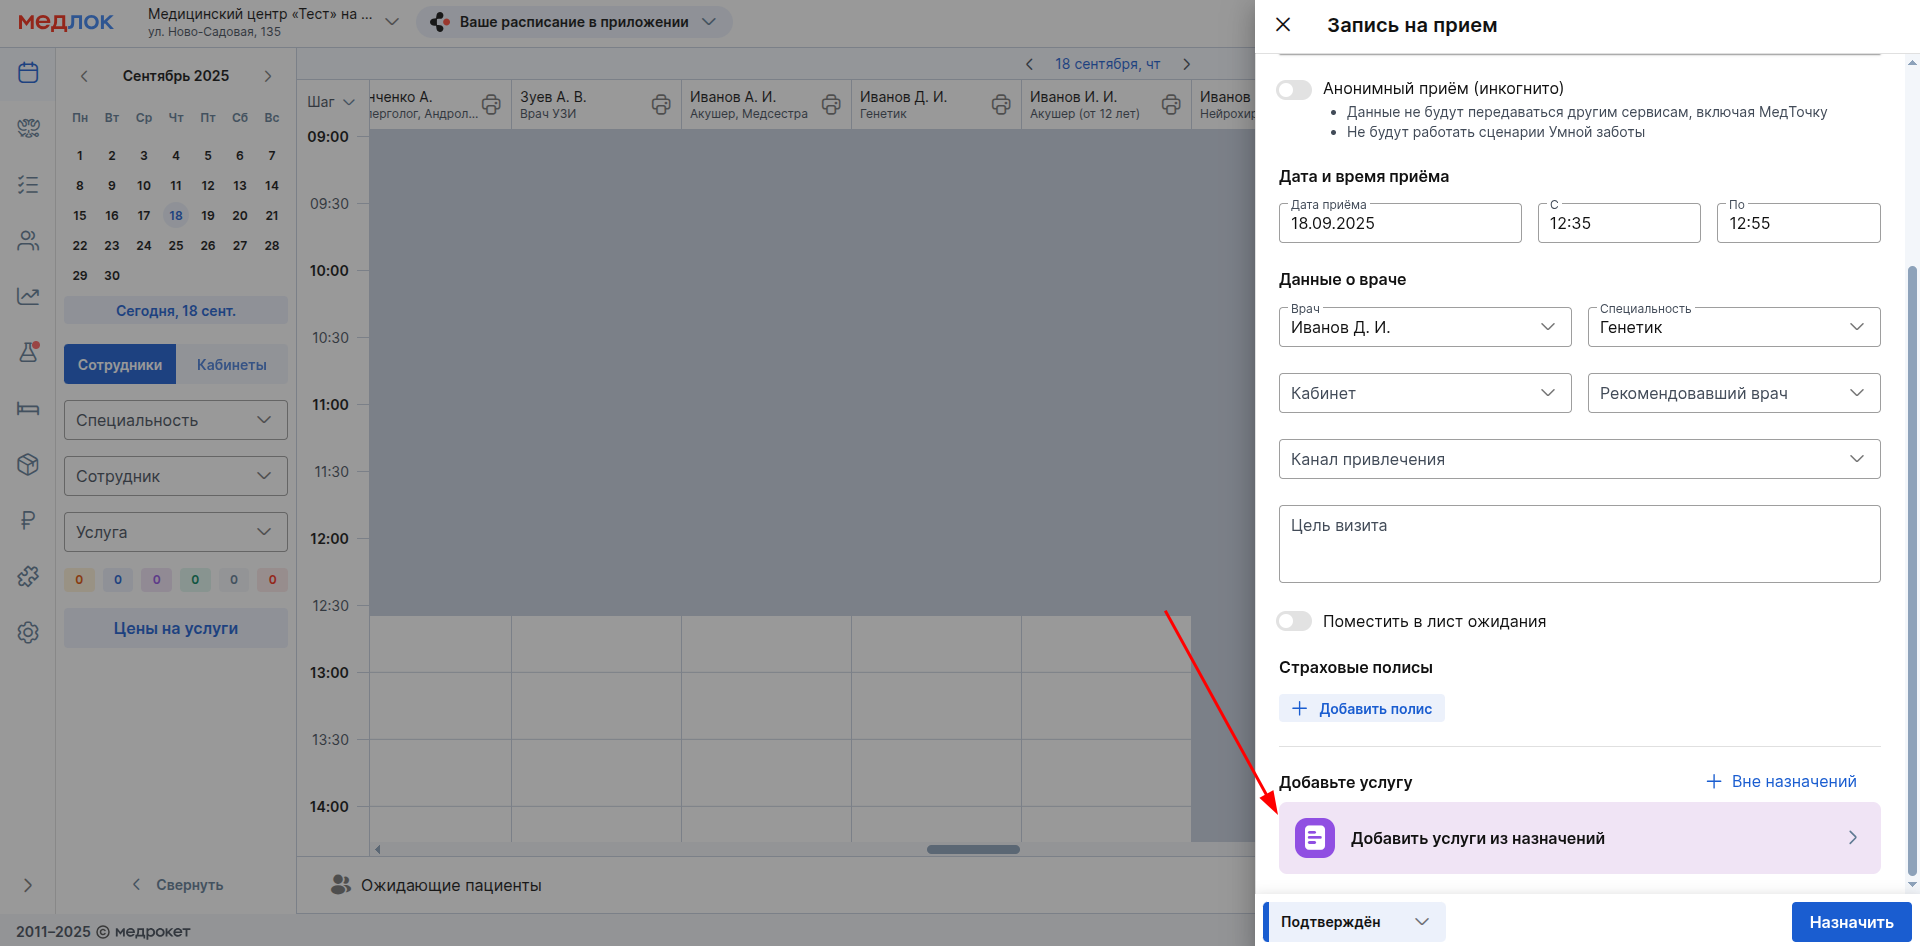Close the Запись на прием panel
Image resolution: width=1920 pixels, height=946 pixels.
[1283, 25]
